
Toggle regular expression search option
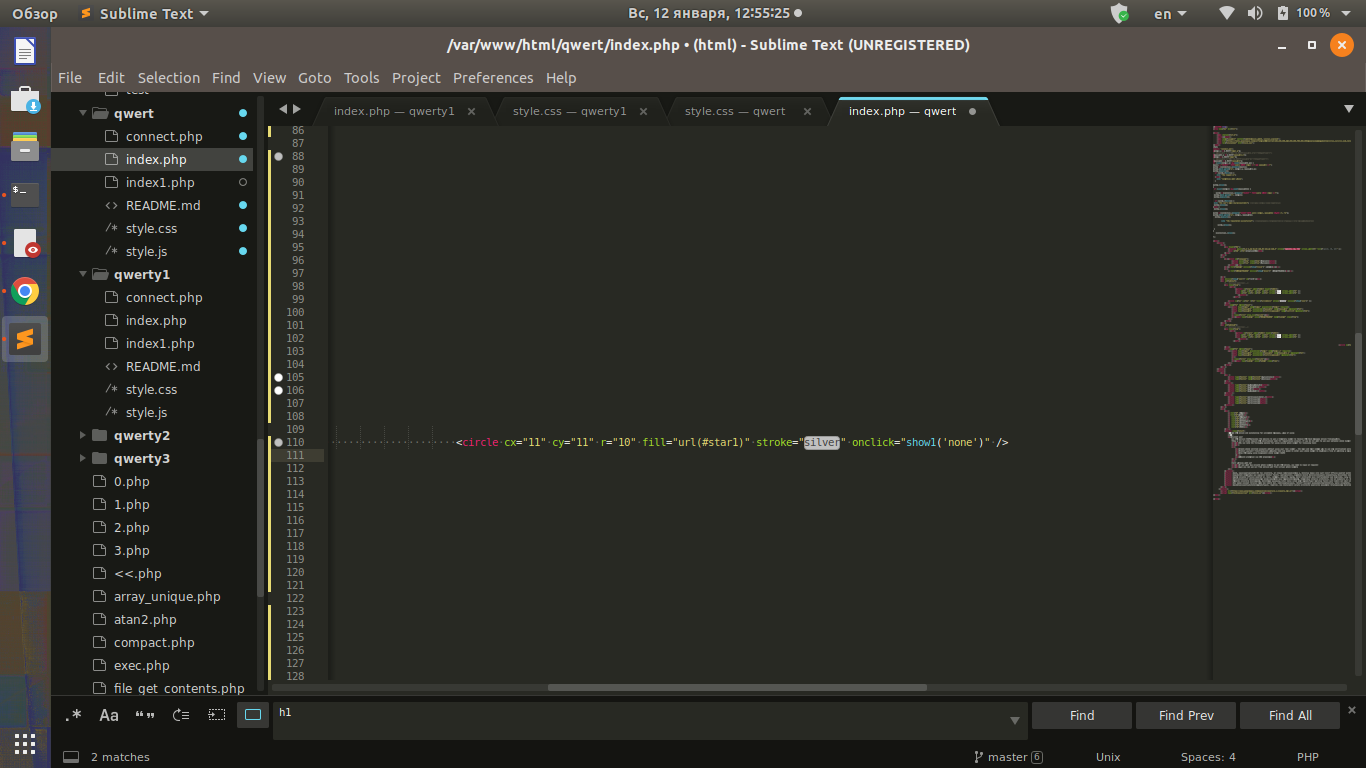coord(73,715)
